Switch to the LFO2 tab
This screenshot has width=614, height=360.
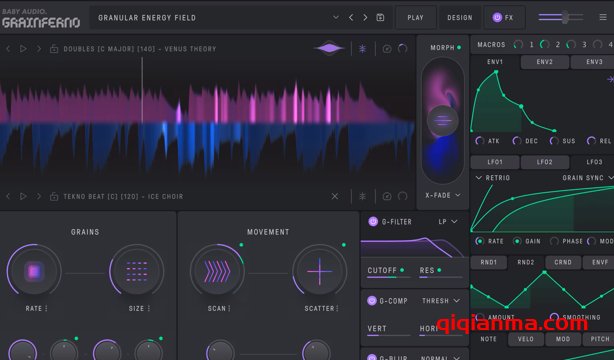point(545,162)
